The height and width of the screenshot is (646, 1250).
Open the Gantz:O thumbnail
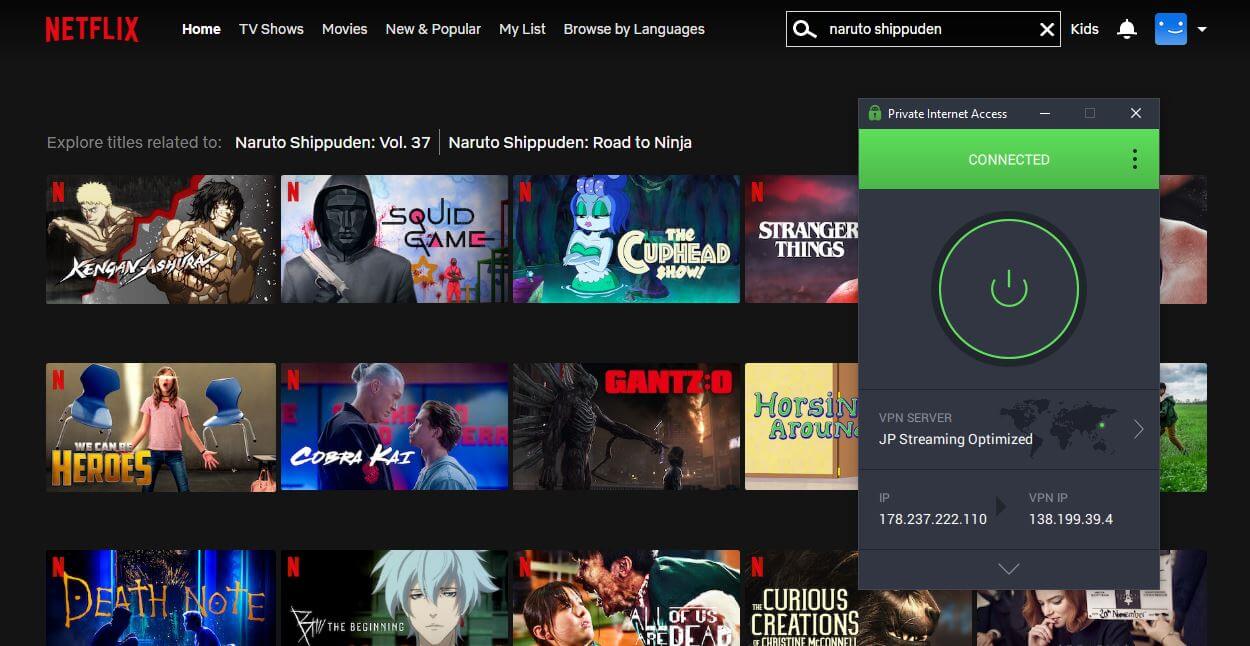click(626, 427)
